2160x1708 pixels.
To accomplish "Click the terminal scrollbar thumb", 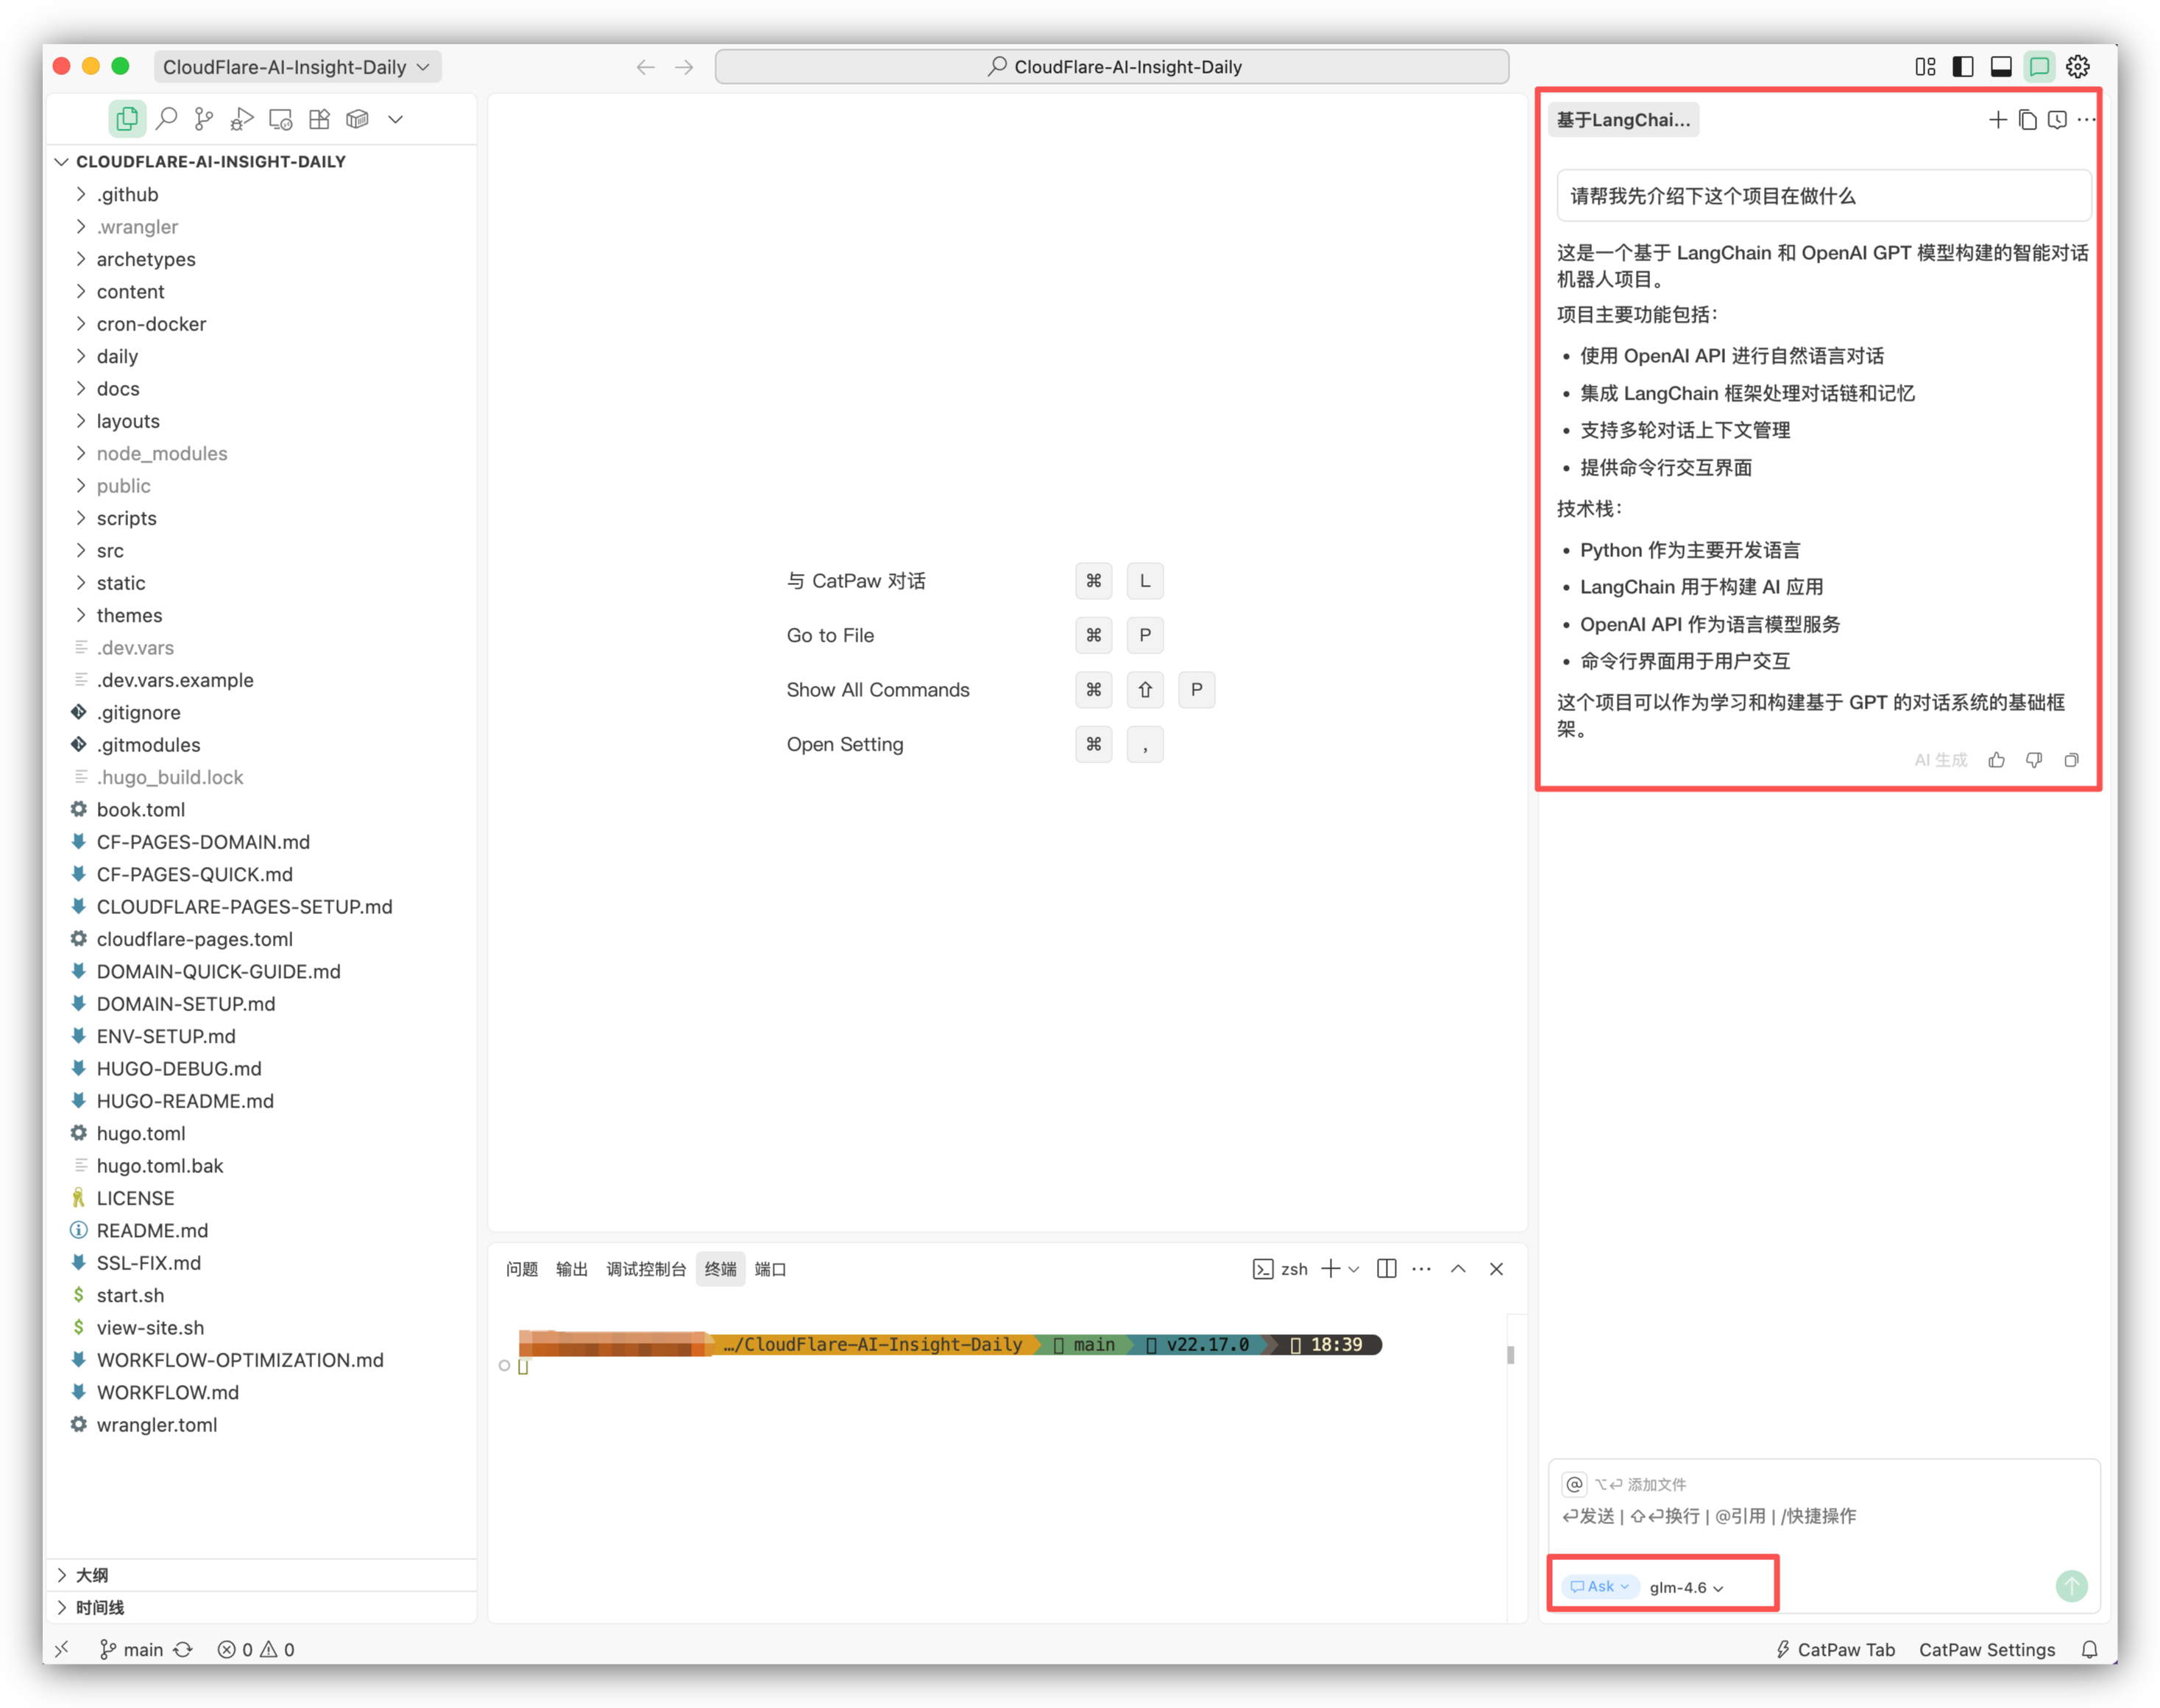I will pyautogui.click(x=1510, y=1355).
